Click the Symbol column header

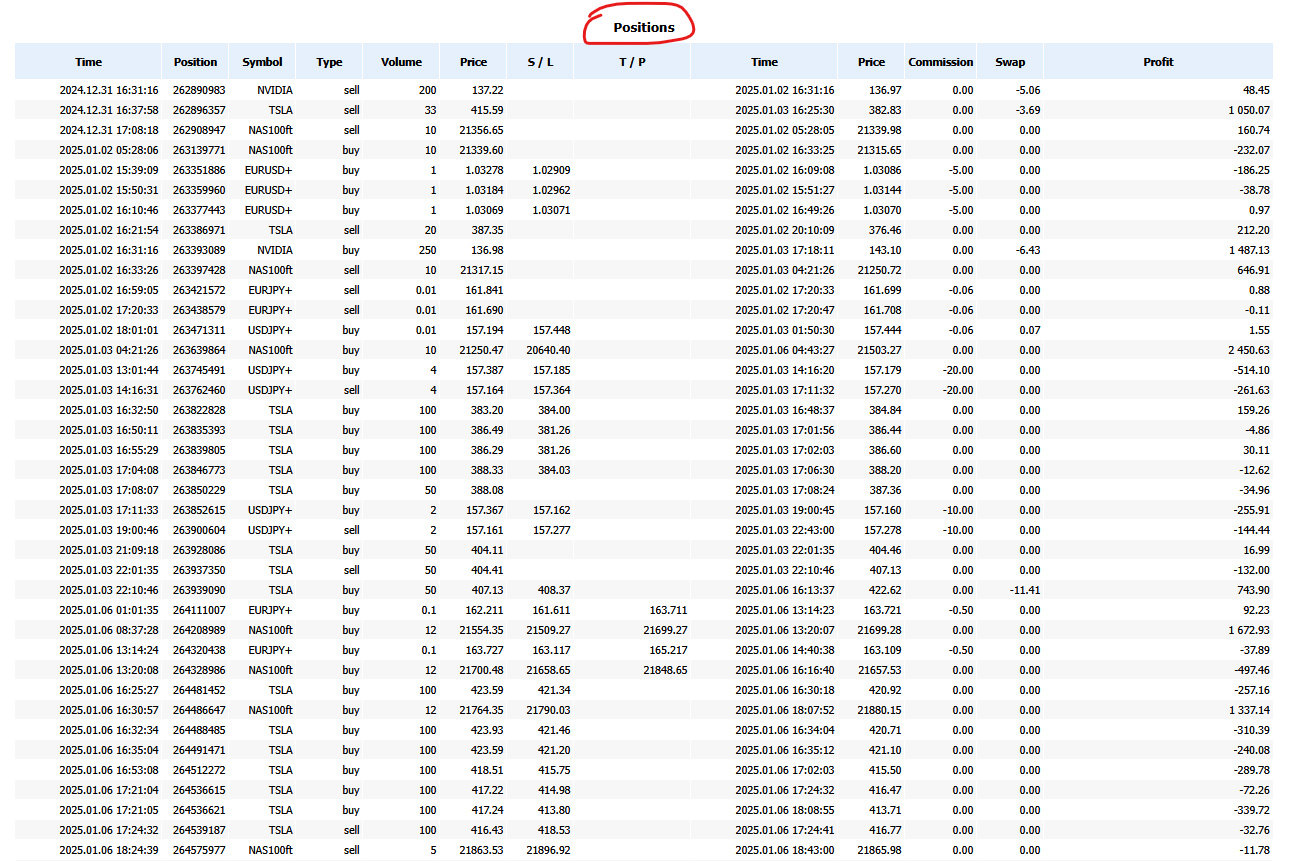(261, 61)
